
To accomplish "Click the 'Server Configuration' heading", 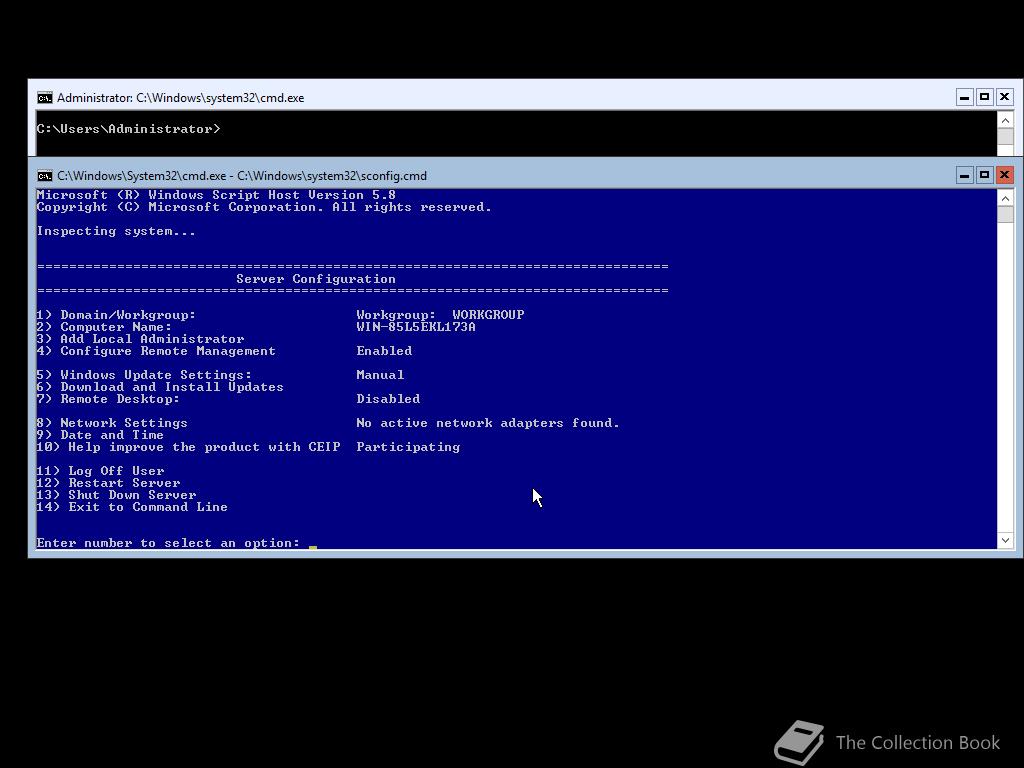I will pos(315,279).
